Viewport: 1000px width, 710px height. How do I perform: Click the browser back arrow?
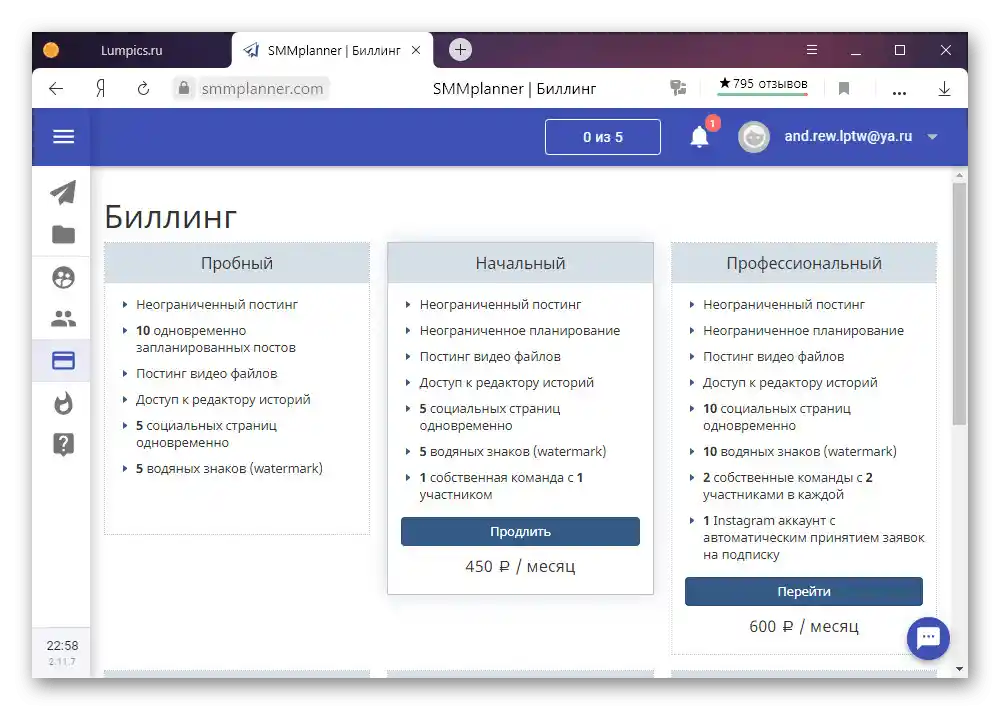tap(56, 89)
